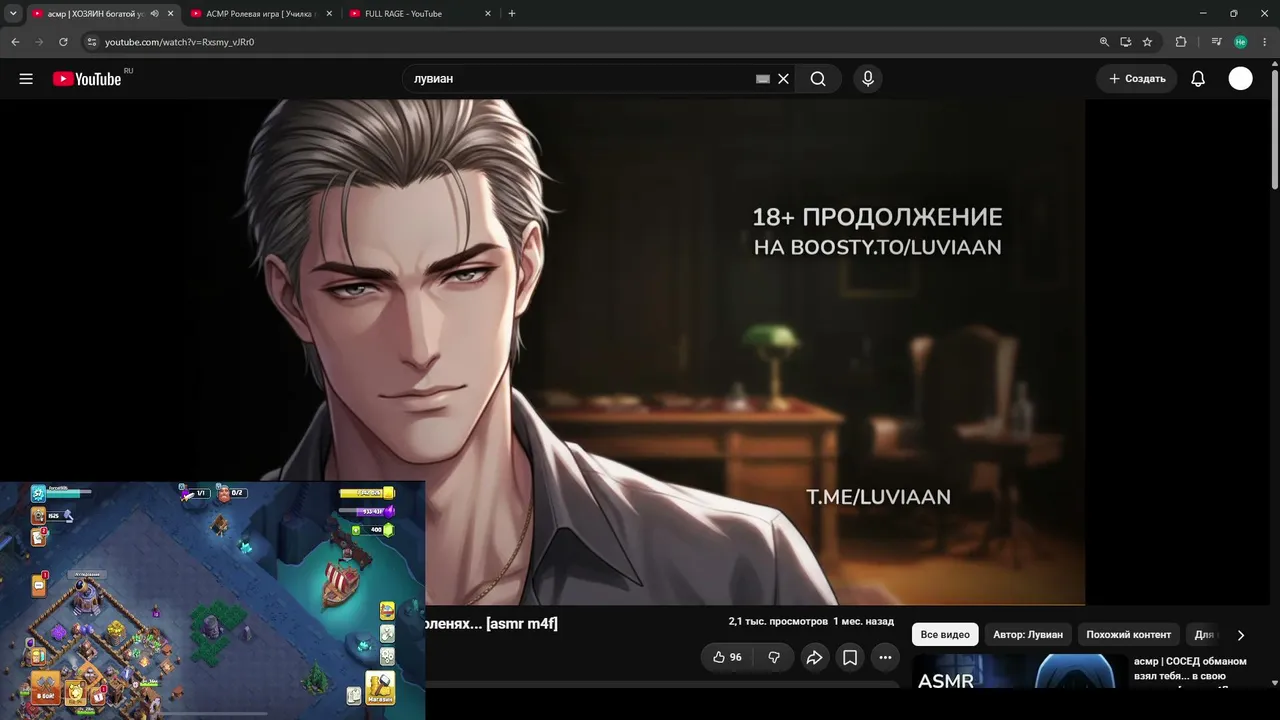
Task: Open the Chrome three-dot menu
Action: click(x=1265, y=42)
